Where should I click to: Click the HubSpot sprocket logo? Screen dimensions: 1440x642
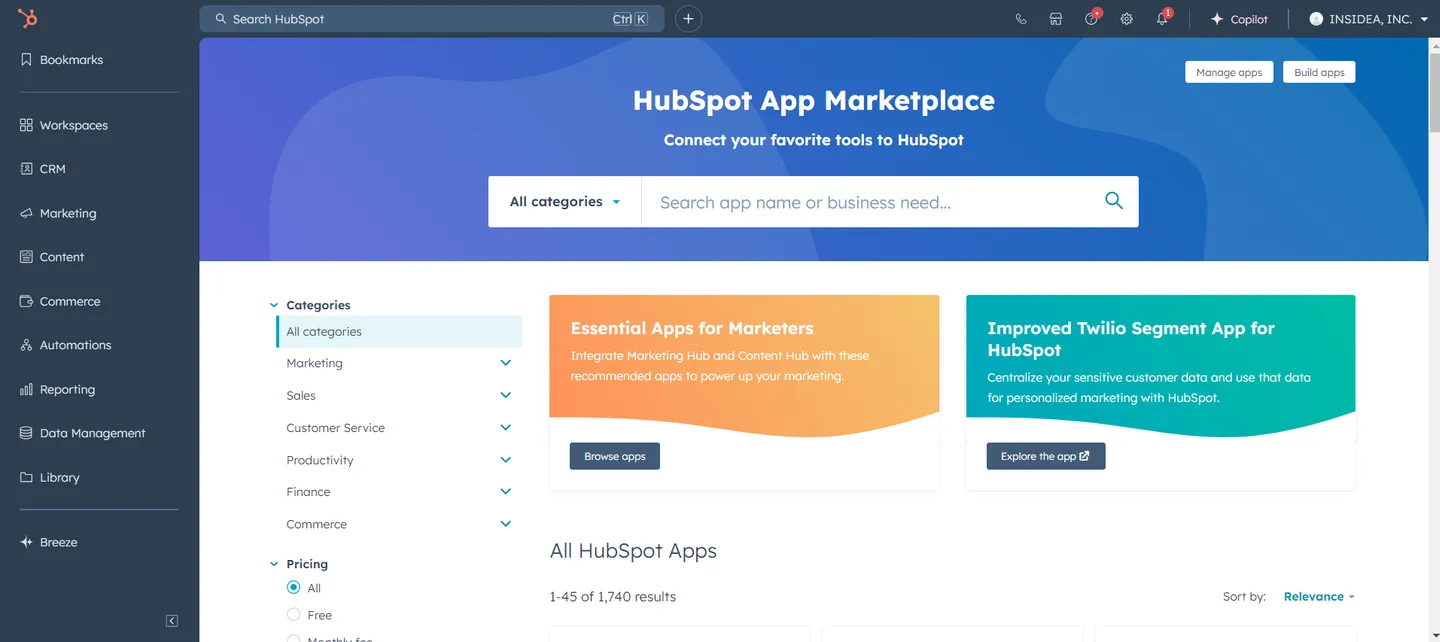pos(27,18)
